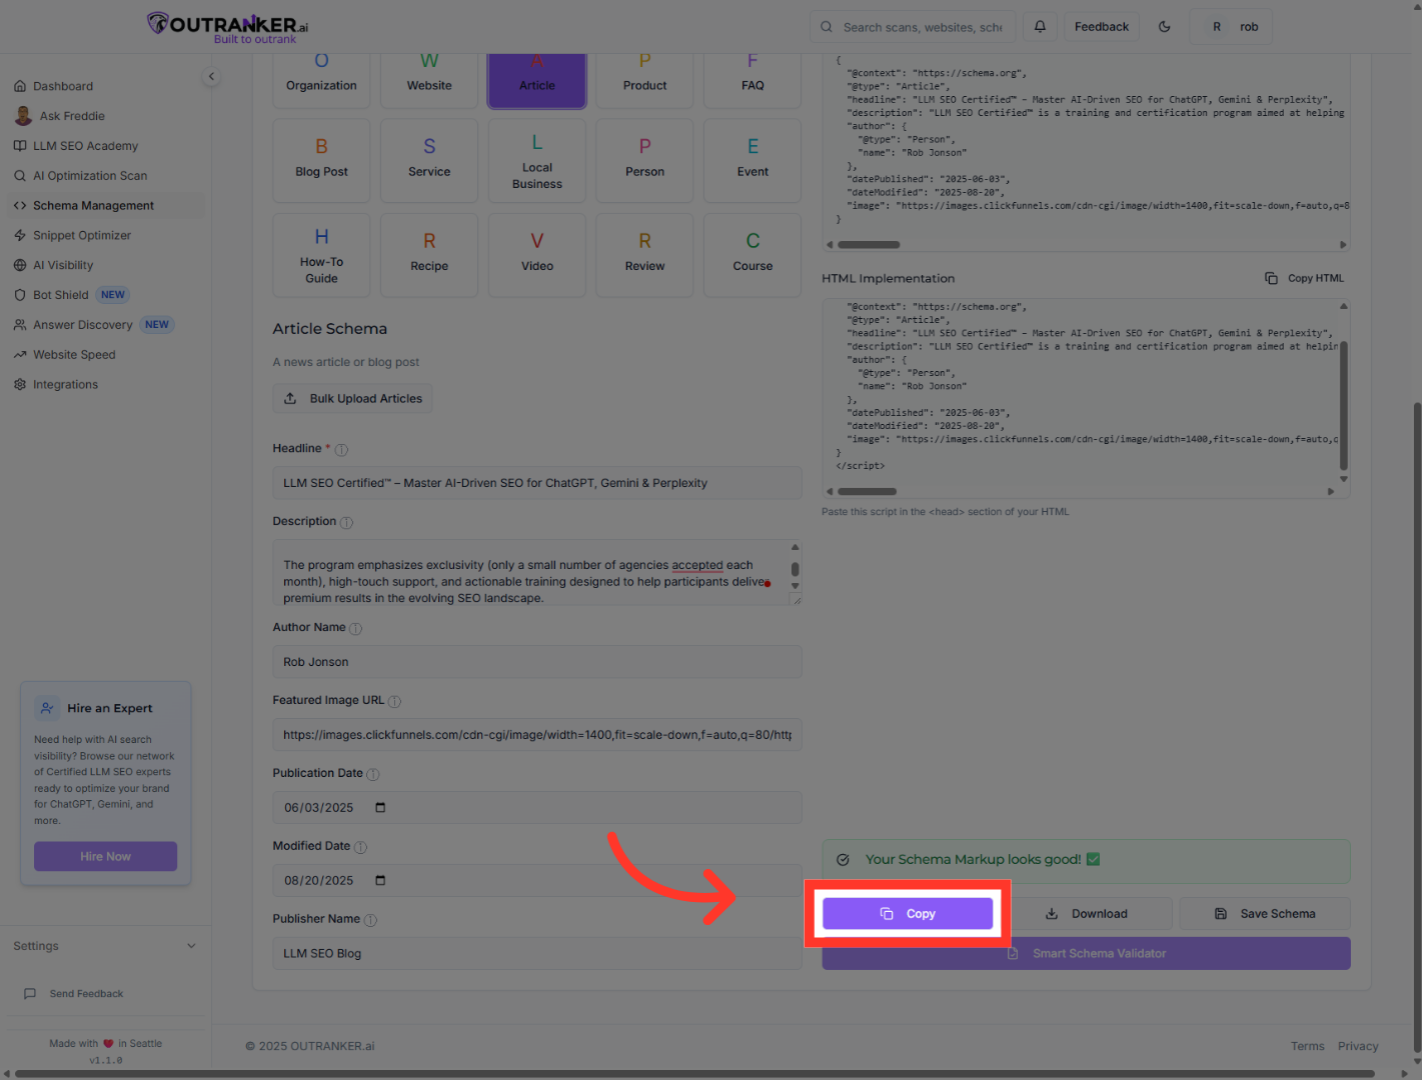This screenshot has height=1080, width=1422.
Task: Choose the Person schema card
Action: [x=645, y=160]
